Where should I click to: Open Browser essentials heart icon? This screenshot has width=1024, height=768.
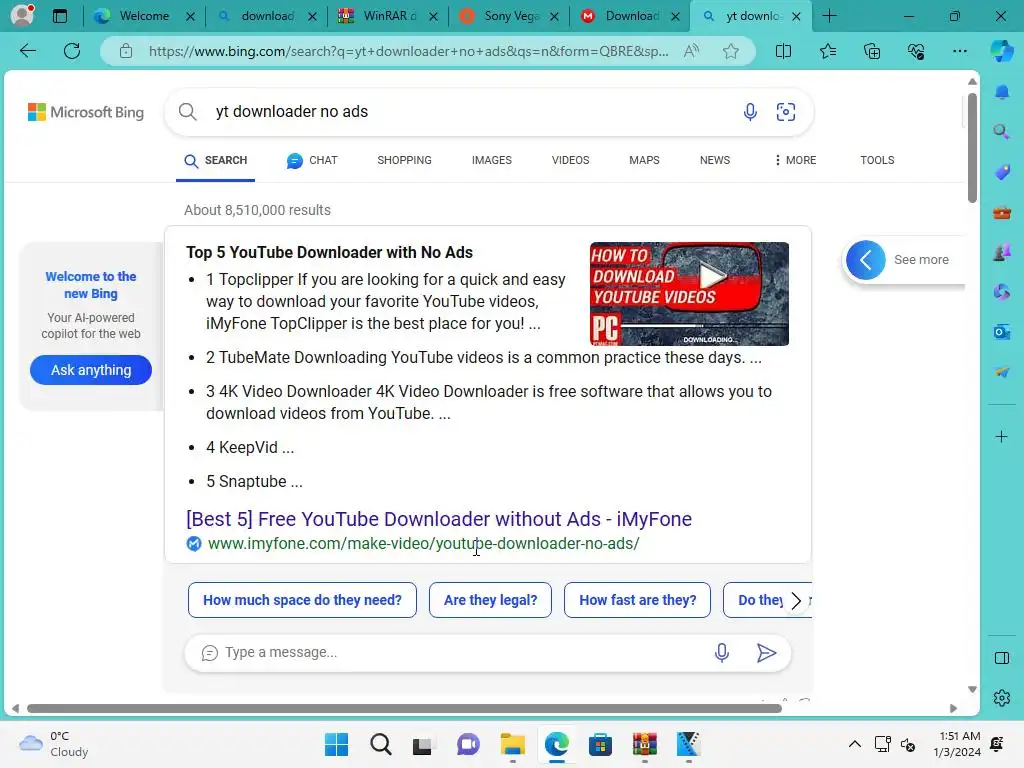tap(916, 51)
